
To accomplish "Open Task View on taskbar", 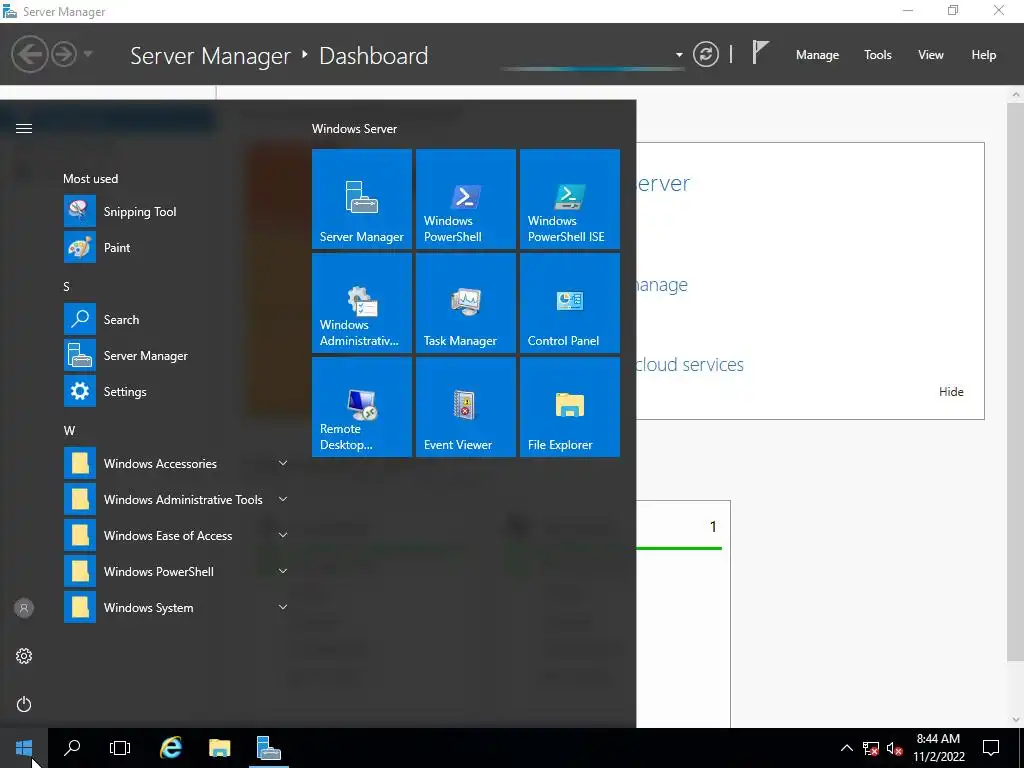I will coord(120,748).
